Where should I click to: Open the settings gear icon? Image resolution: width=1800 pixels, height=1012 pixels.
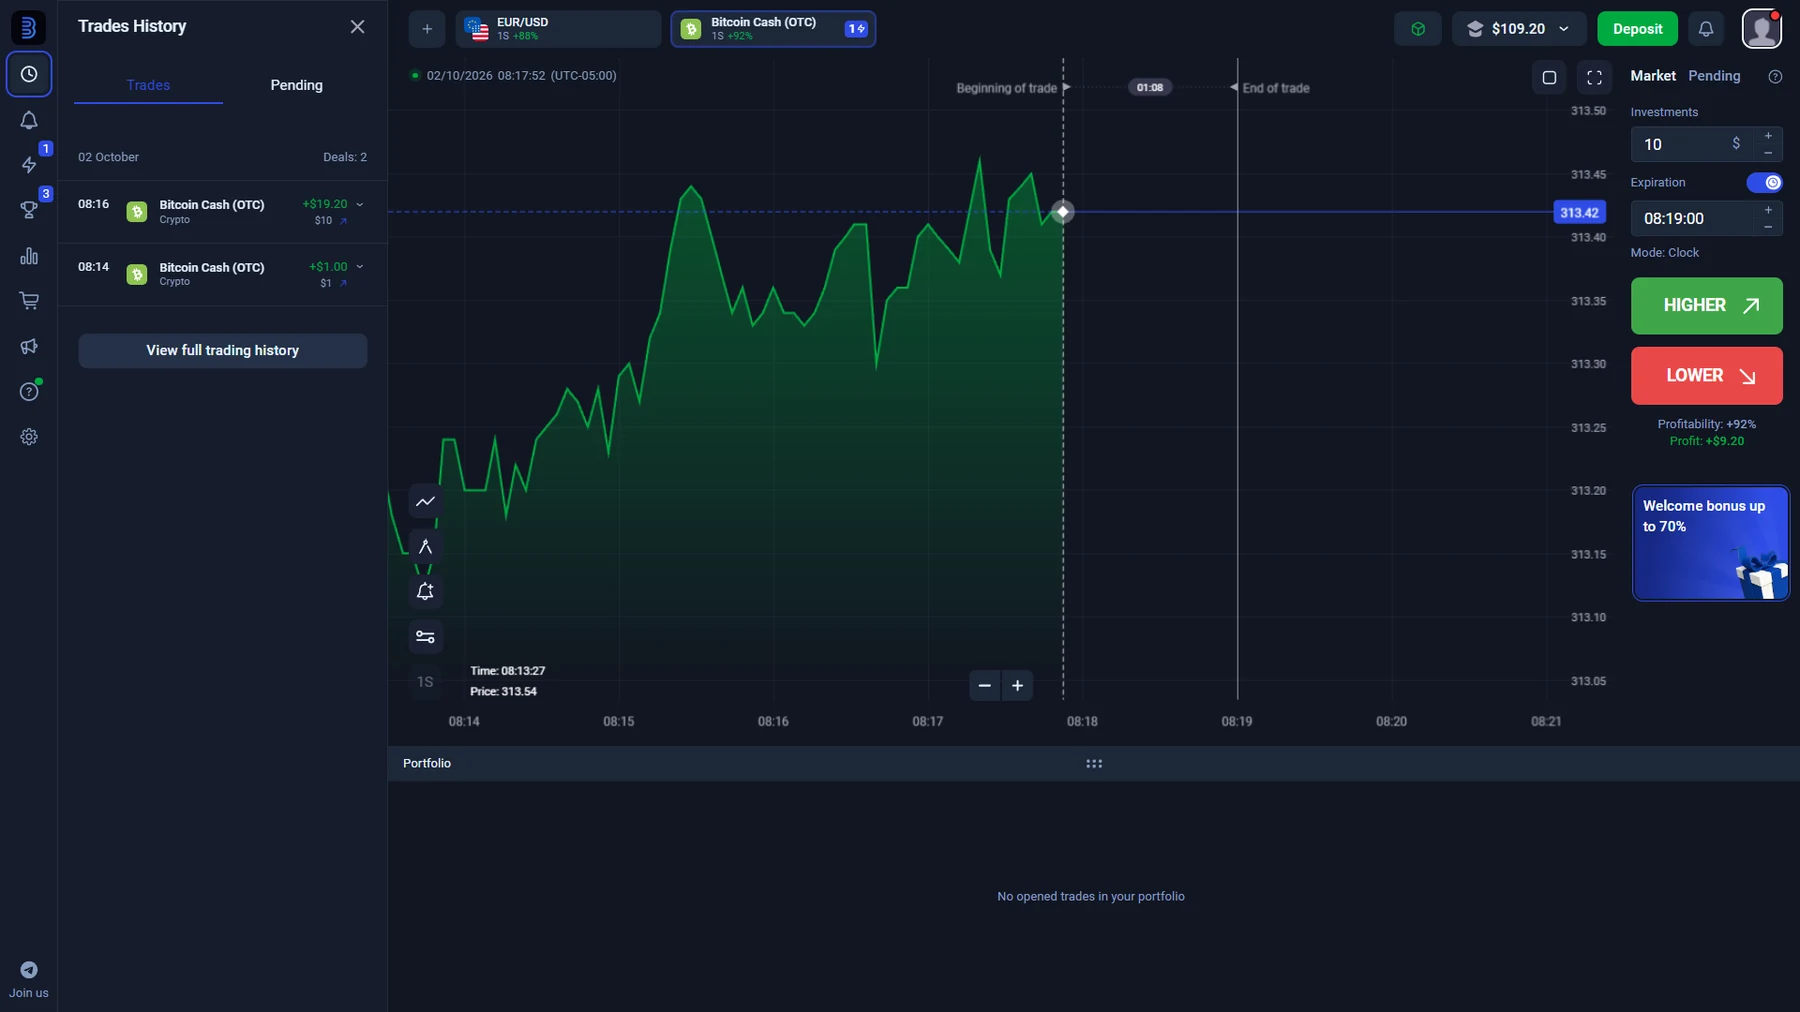[29, 437]
